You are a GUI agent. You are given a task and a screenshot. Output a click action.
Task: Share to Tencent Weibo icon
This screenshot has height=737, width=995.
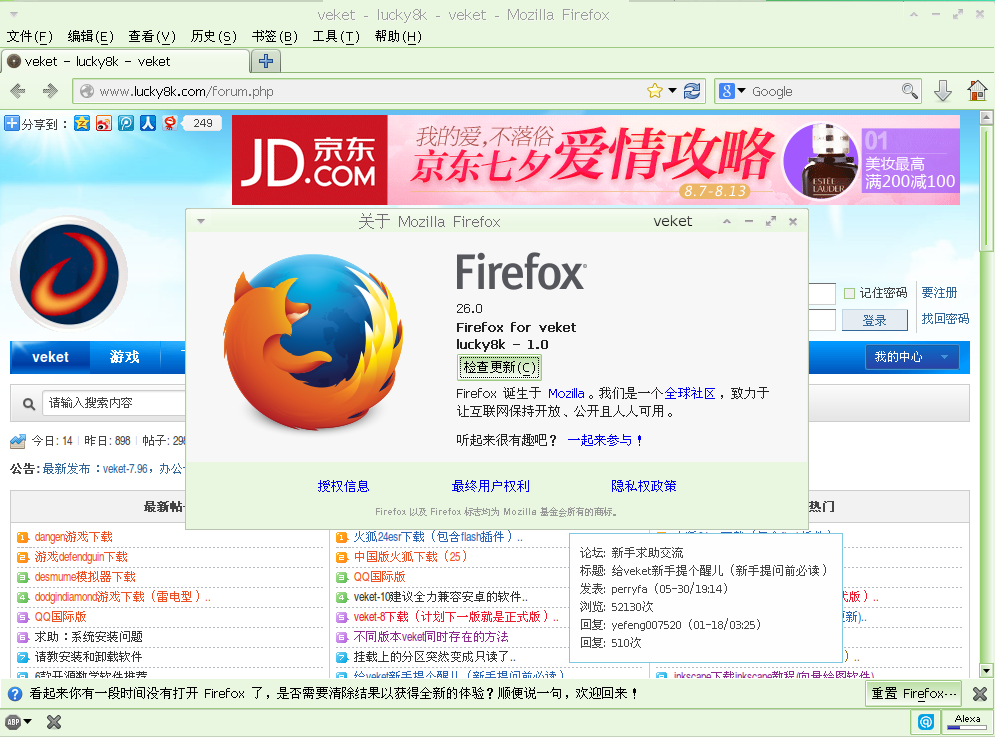coord(126,123)
